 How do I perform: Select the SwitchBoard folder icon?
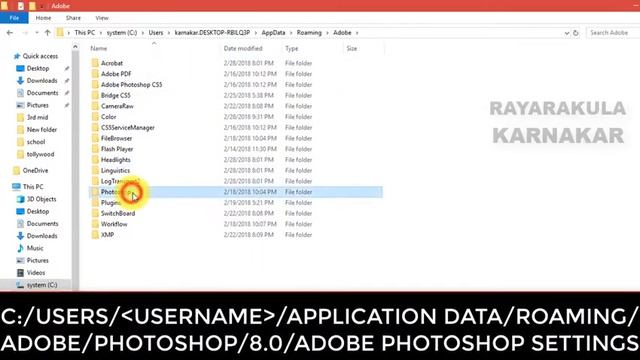point(95,213)
